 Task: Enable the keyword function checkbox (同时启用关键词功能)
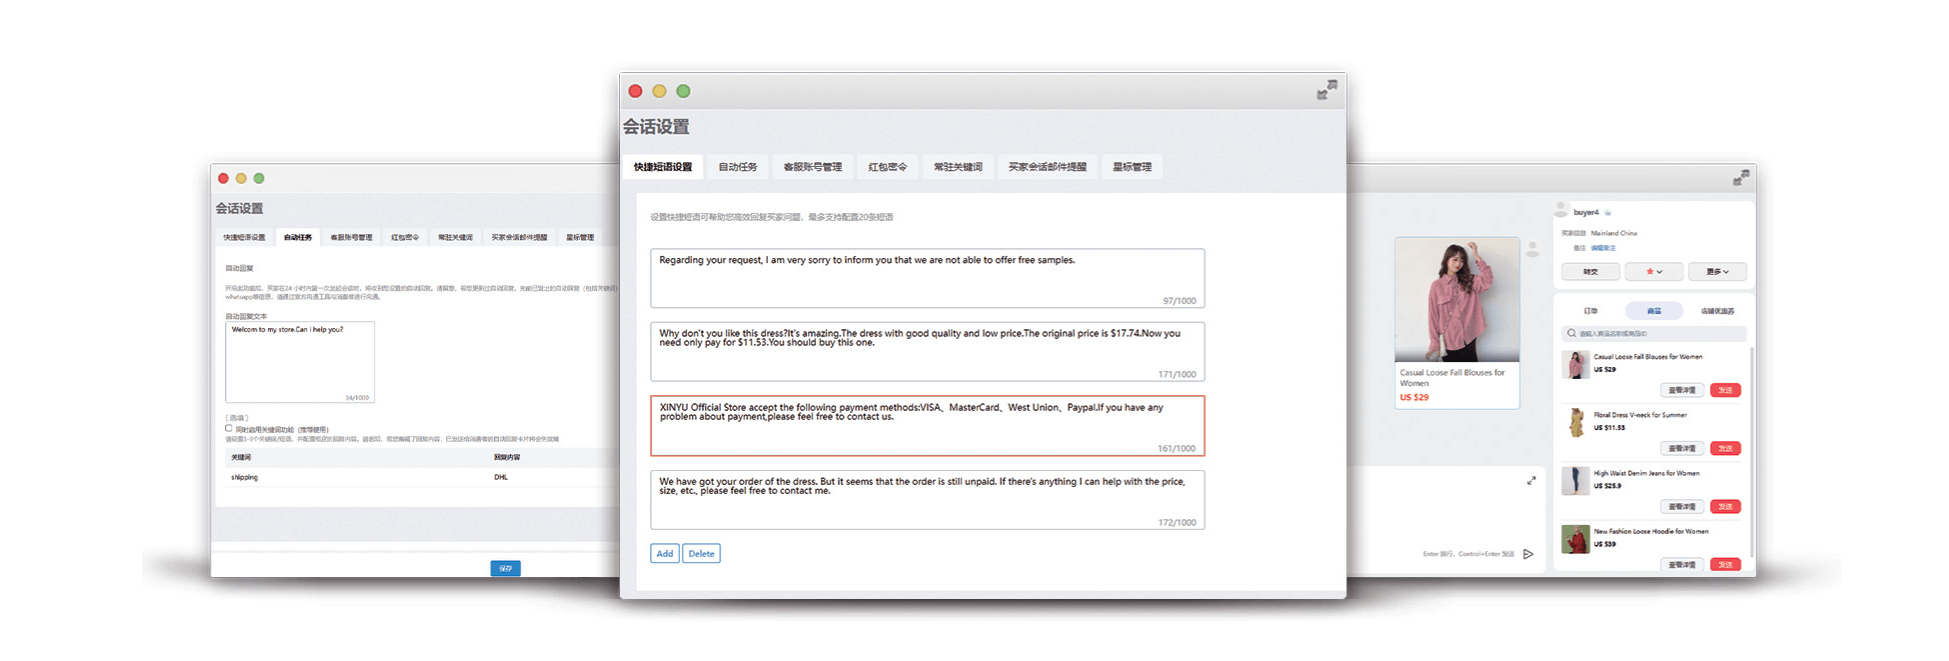pyautogui.click(x=229, y=428)
